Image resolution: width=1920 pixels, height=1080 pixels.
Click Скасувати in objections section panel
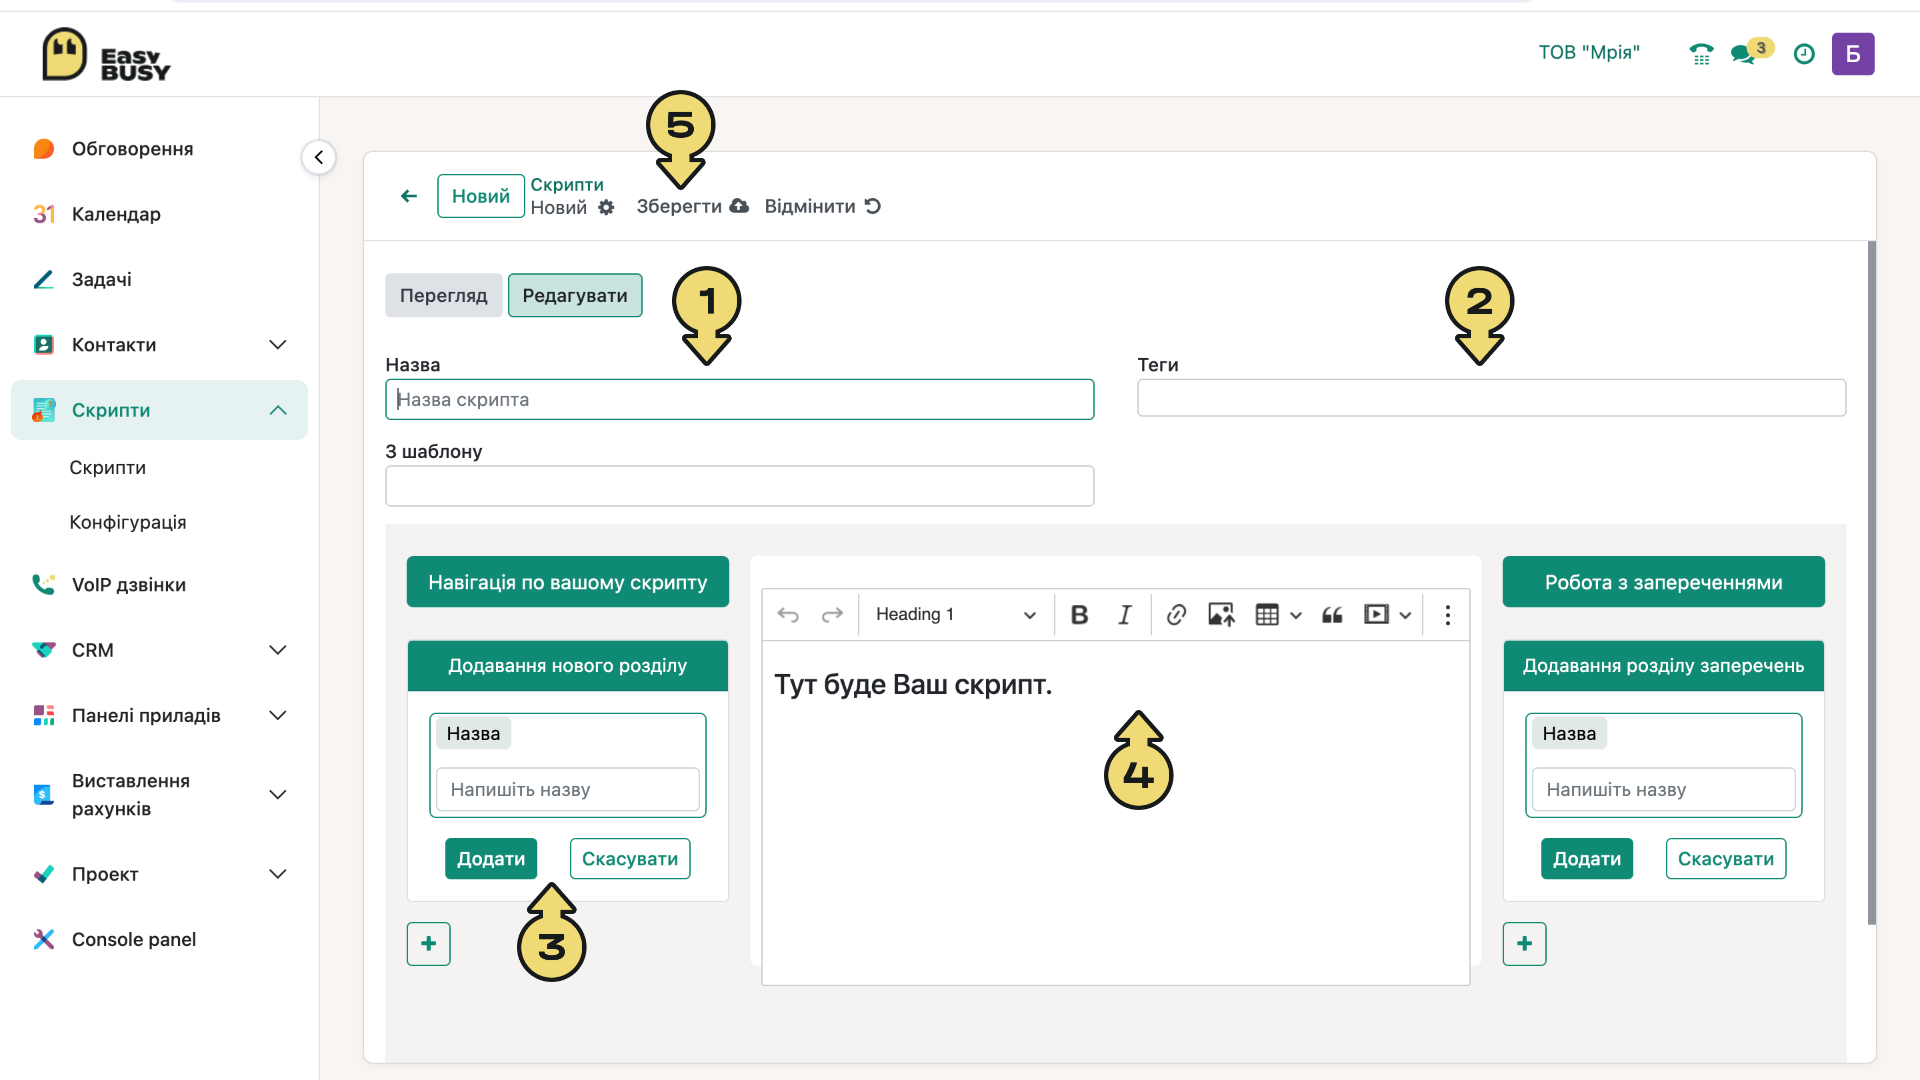1726,859
